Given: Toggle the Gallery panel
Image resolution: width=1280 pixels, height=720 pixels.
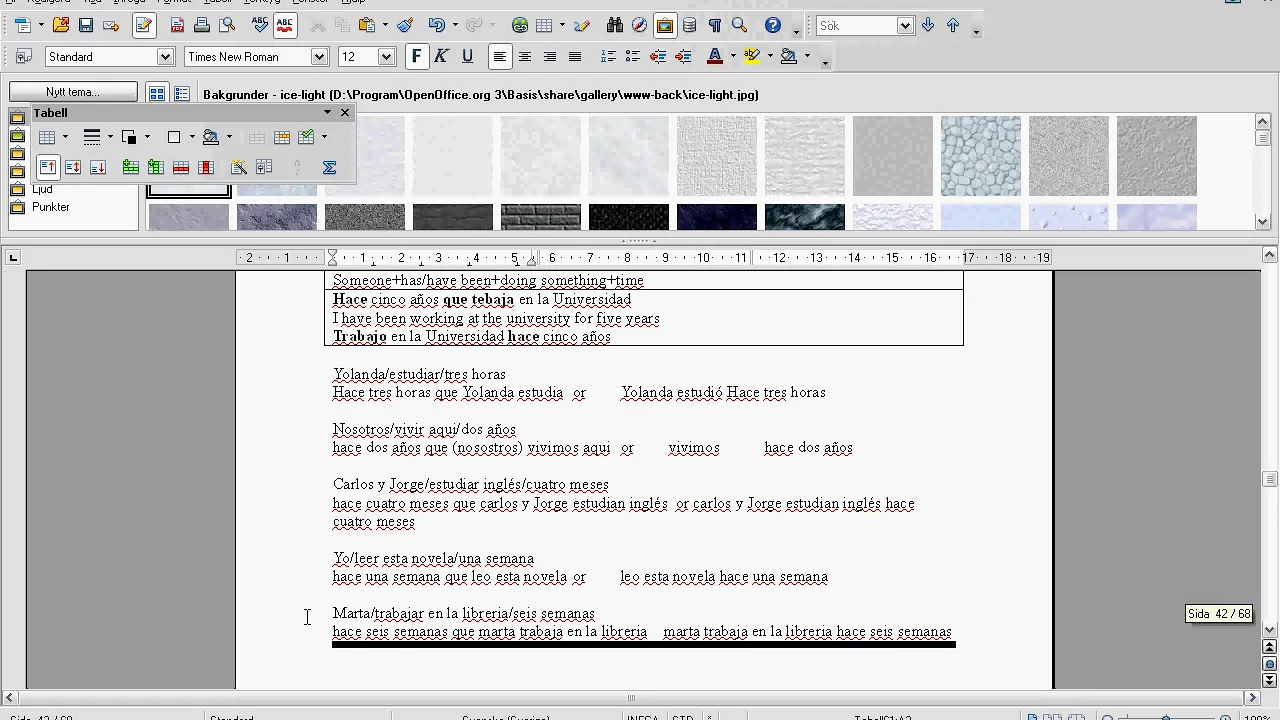Looking at the screenshot, I should (664, 25).
